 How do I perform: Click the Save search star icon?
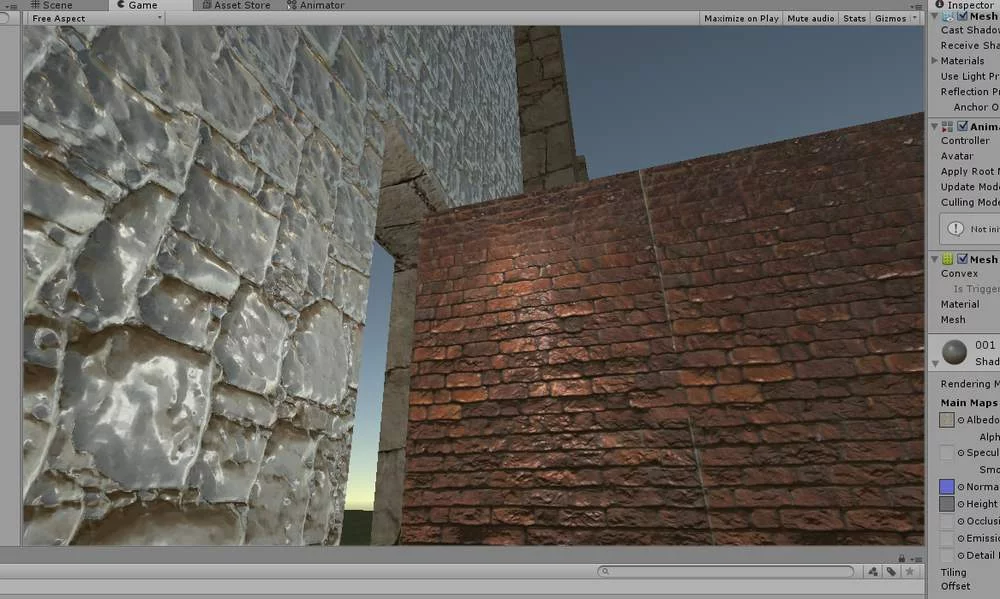tap(909, 571)
